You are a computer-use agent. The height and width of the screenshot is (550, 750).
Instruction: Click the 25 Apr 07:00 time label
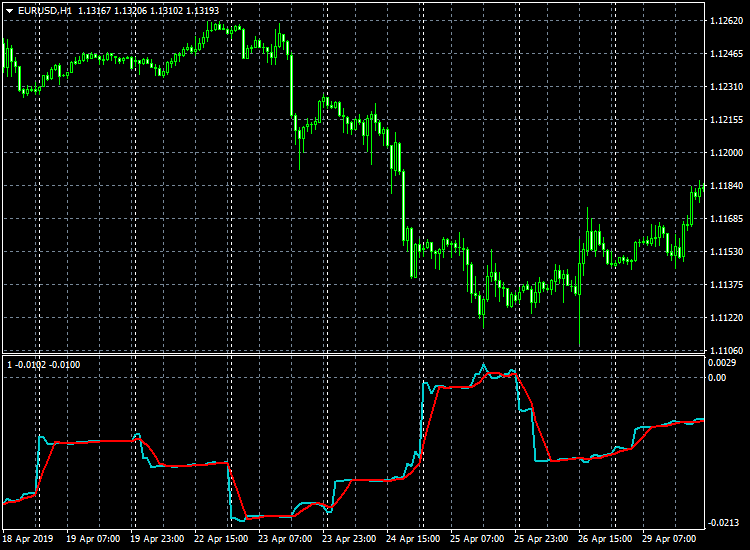pos(477,539)
